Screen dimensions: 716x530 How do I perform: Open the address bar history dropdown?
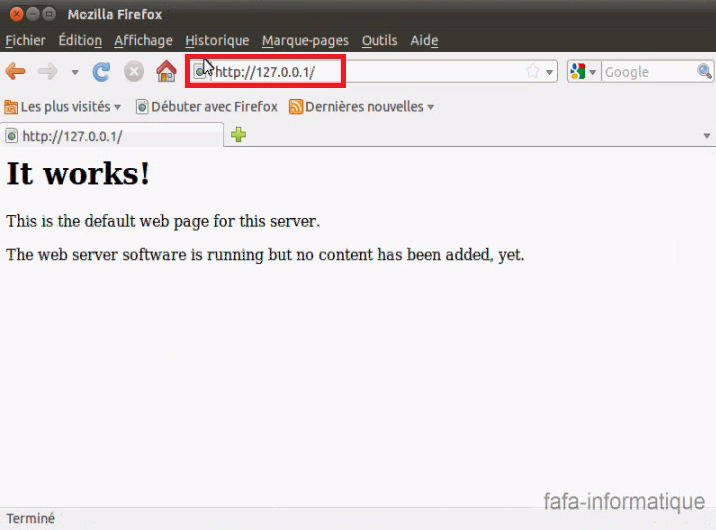click(x=549, y=72)
